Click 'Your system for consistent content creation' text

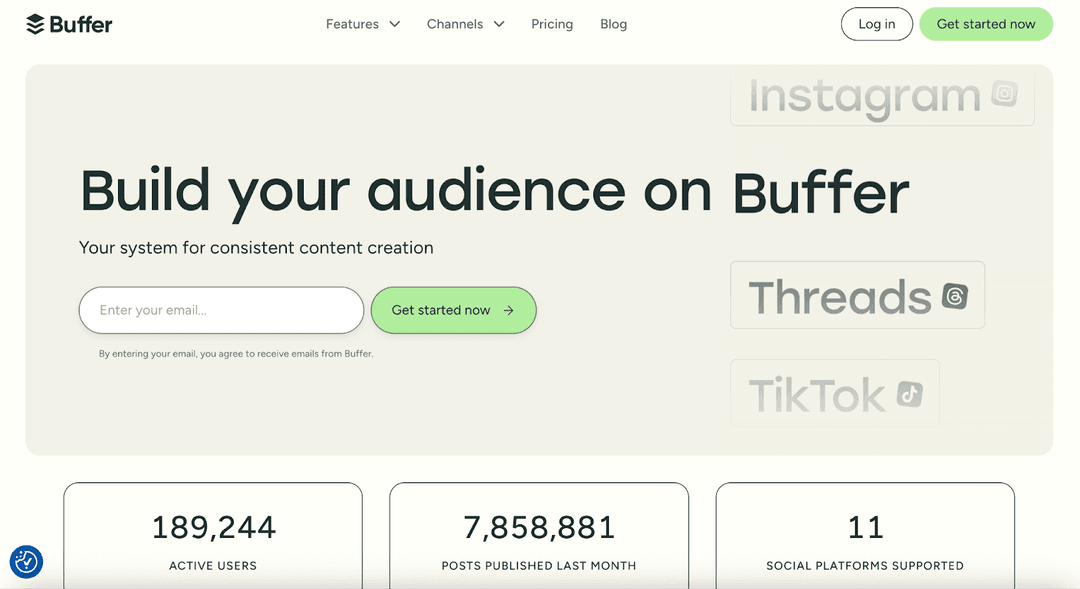(x=256, y=248)
